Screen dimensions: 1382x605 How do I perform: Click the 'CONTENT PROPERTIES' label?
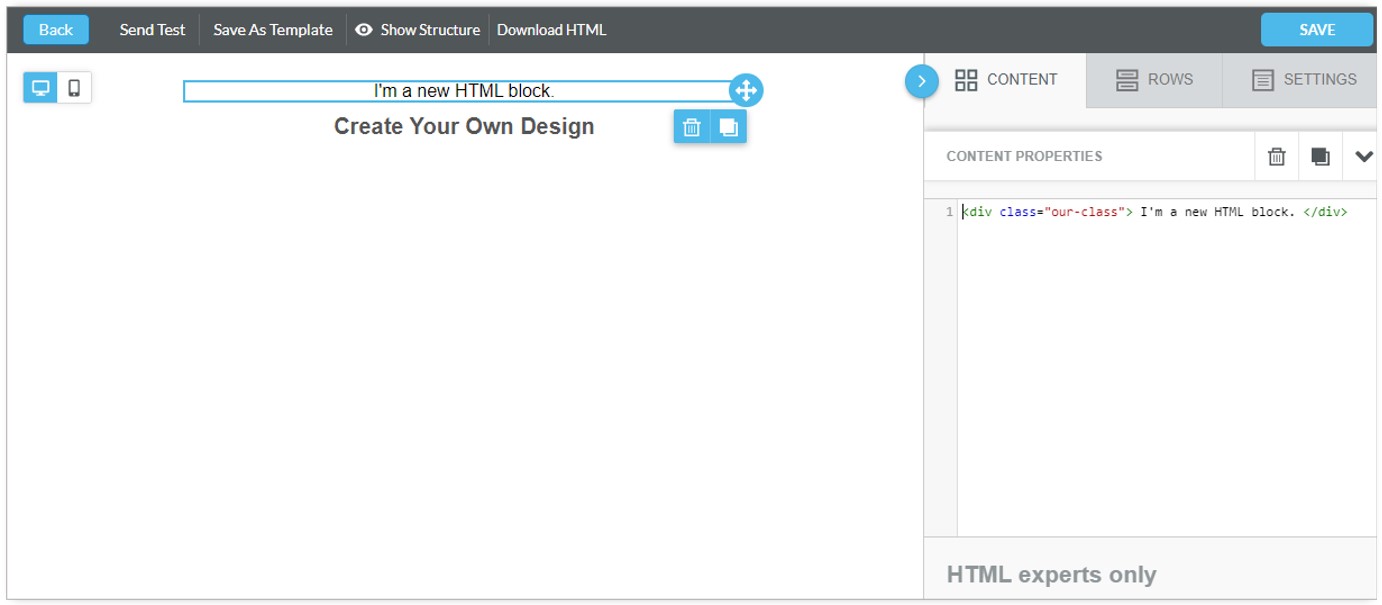tap(1024, 157)
